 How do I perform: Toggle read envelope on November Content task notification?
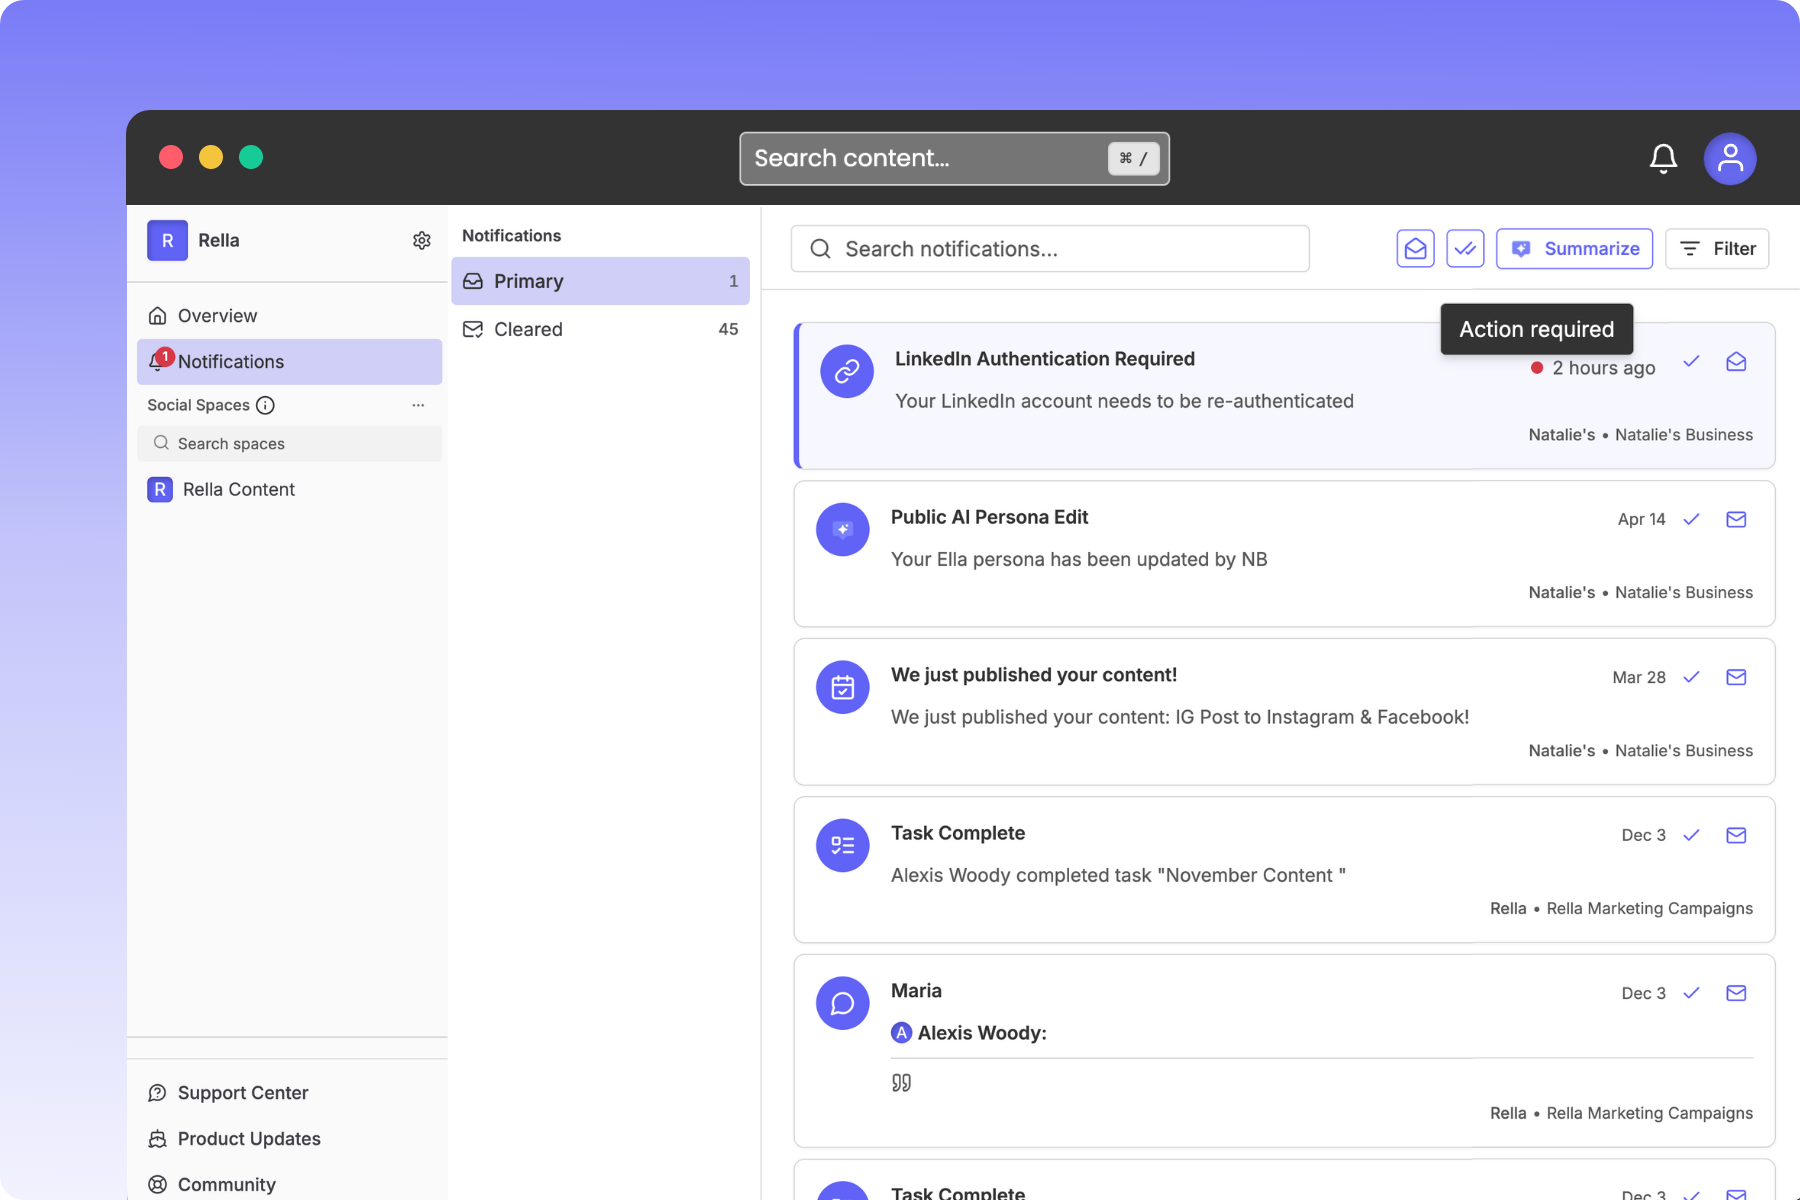(x=1736, y=835)
